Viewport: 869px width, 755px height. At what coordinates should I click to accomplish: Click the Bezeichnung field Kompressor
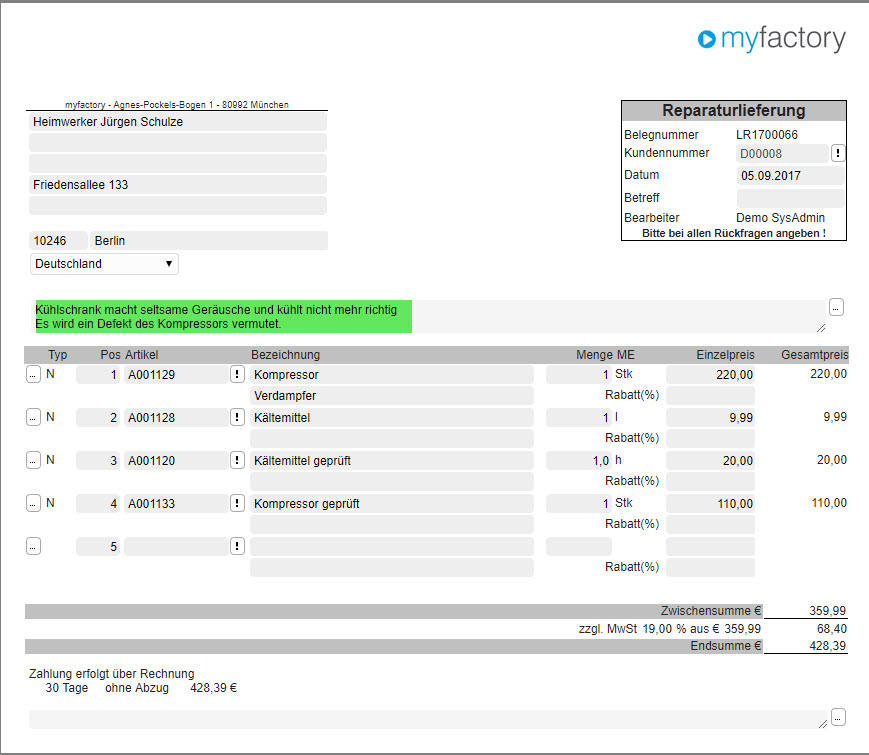[392, 375]
